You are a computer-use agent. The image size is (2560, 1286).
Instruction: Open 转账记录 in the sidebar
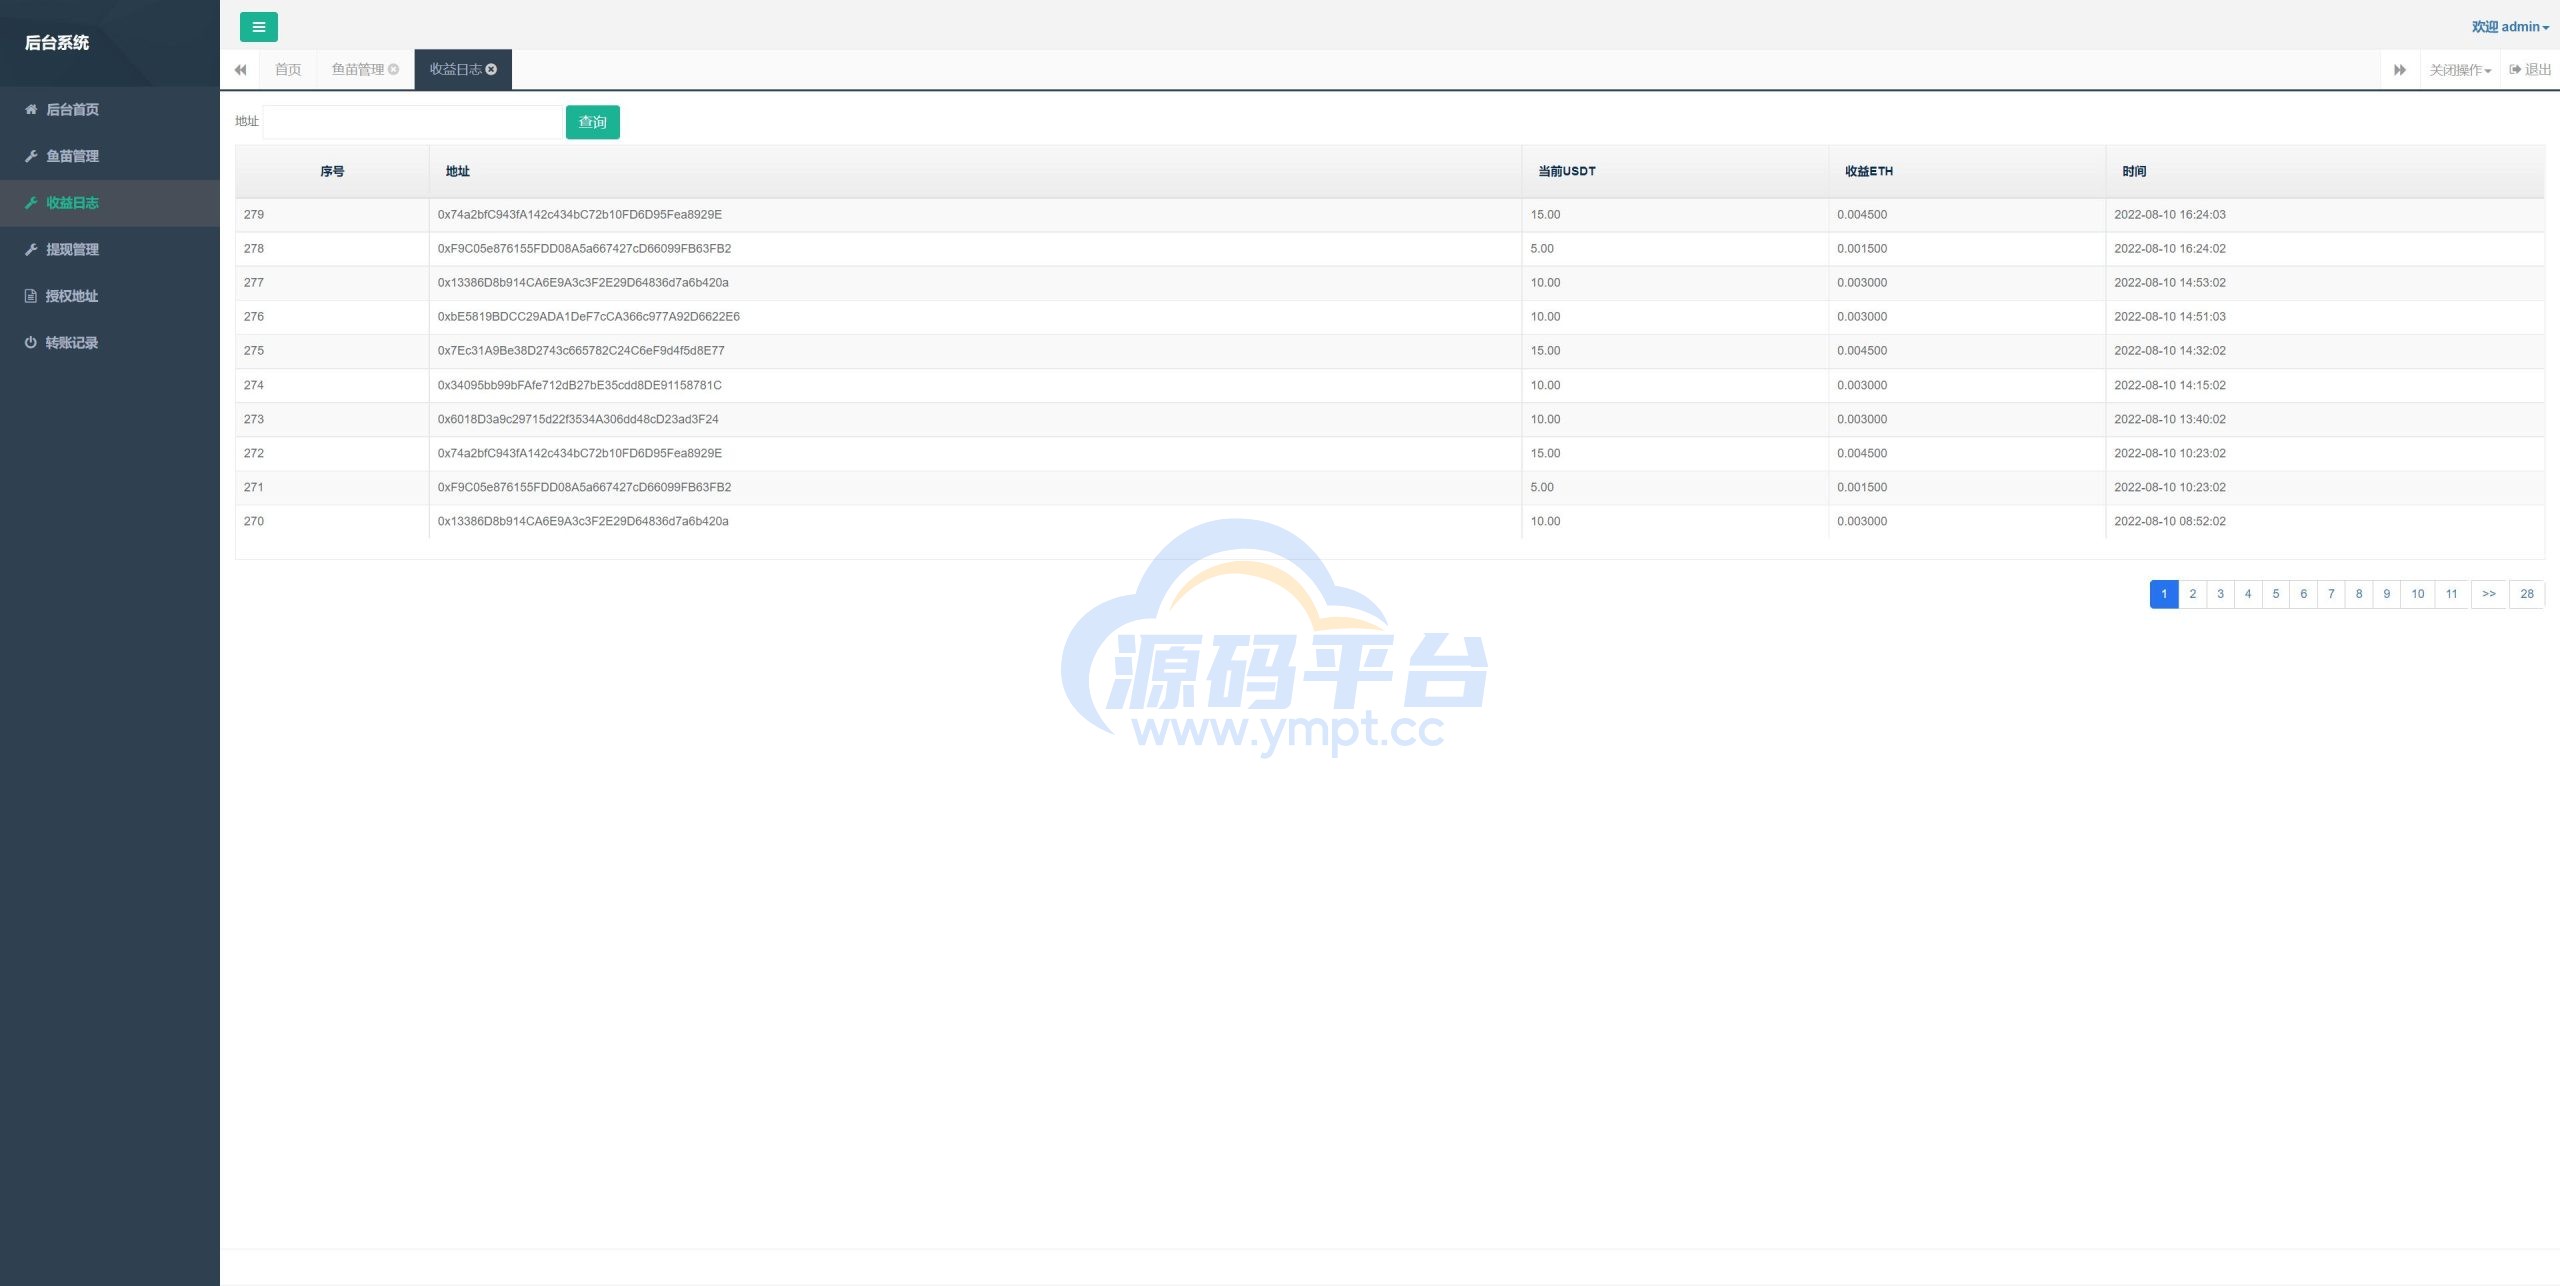coord(72,343)
